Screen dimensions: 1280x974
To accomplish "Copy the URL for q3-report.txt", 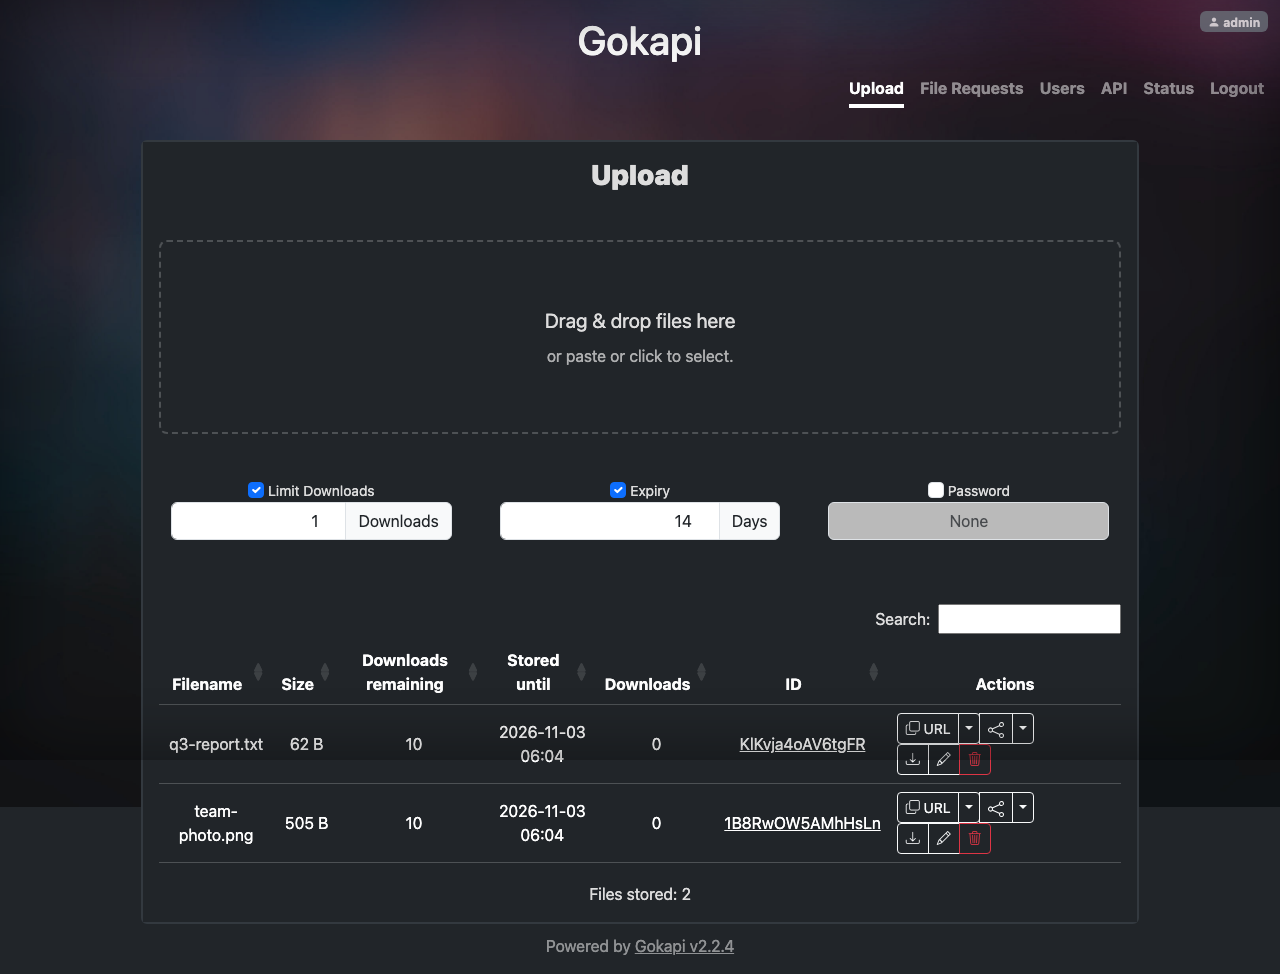I will pyautogui.click(x=928, y=729).
